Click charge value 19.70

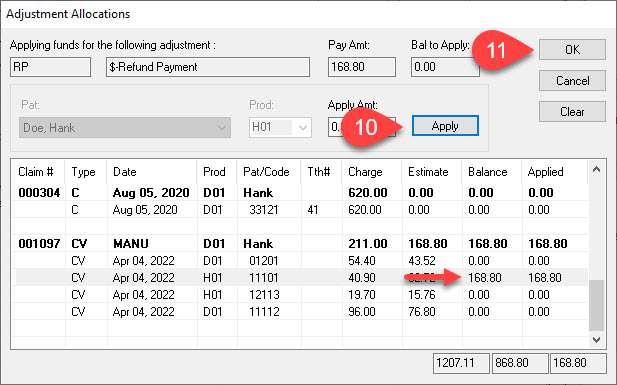click(x=362, y=294)
